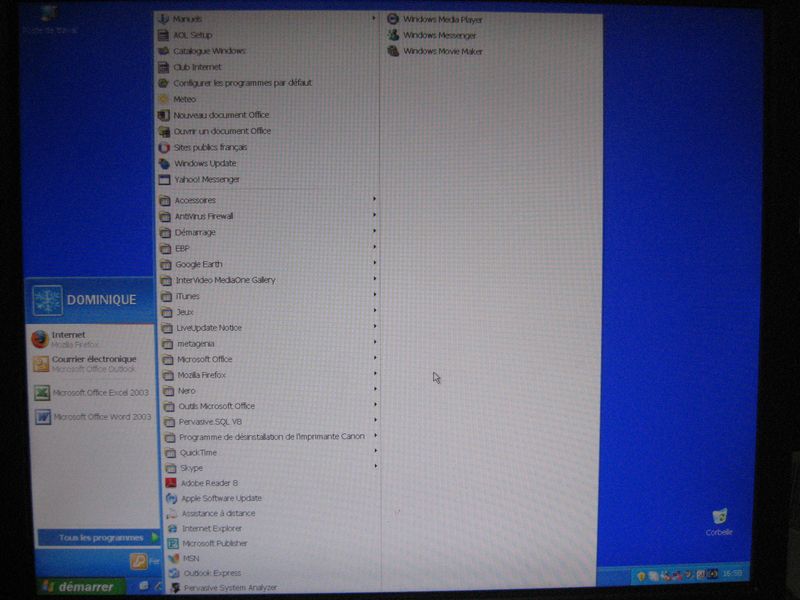800x600 pixels.
Task: Run Windows Update from the programs list
Action: tap(197, 163)
